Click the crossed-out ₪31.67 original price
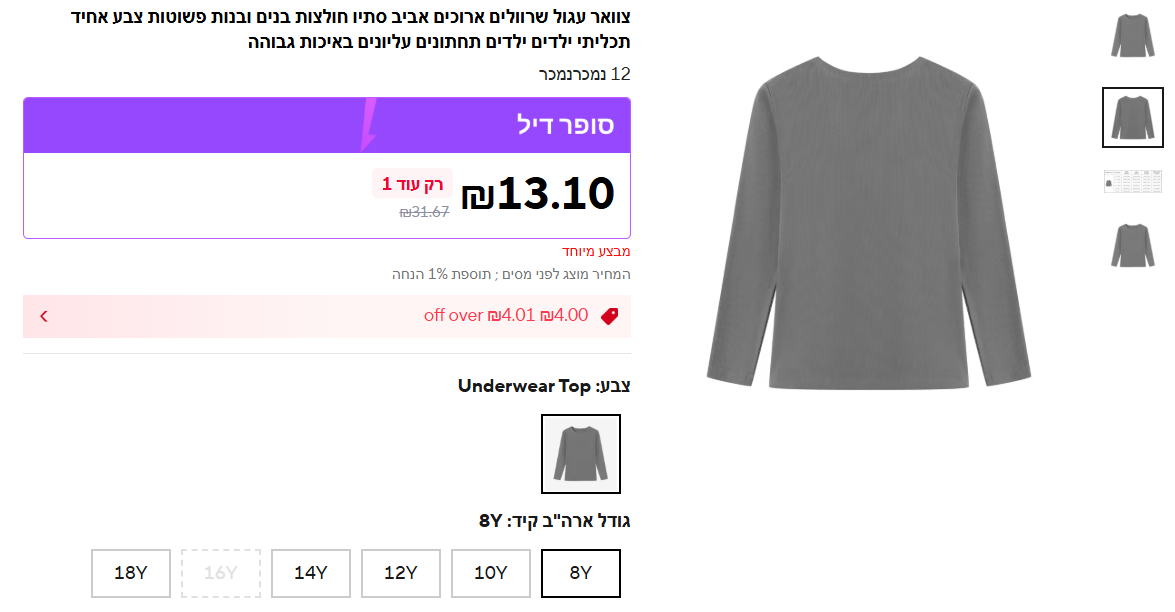The height and width of the screenshot is (612, 1175). coord(424,211)
